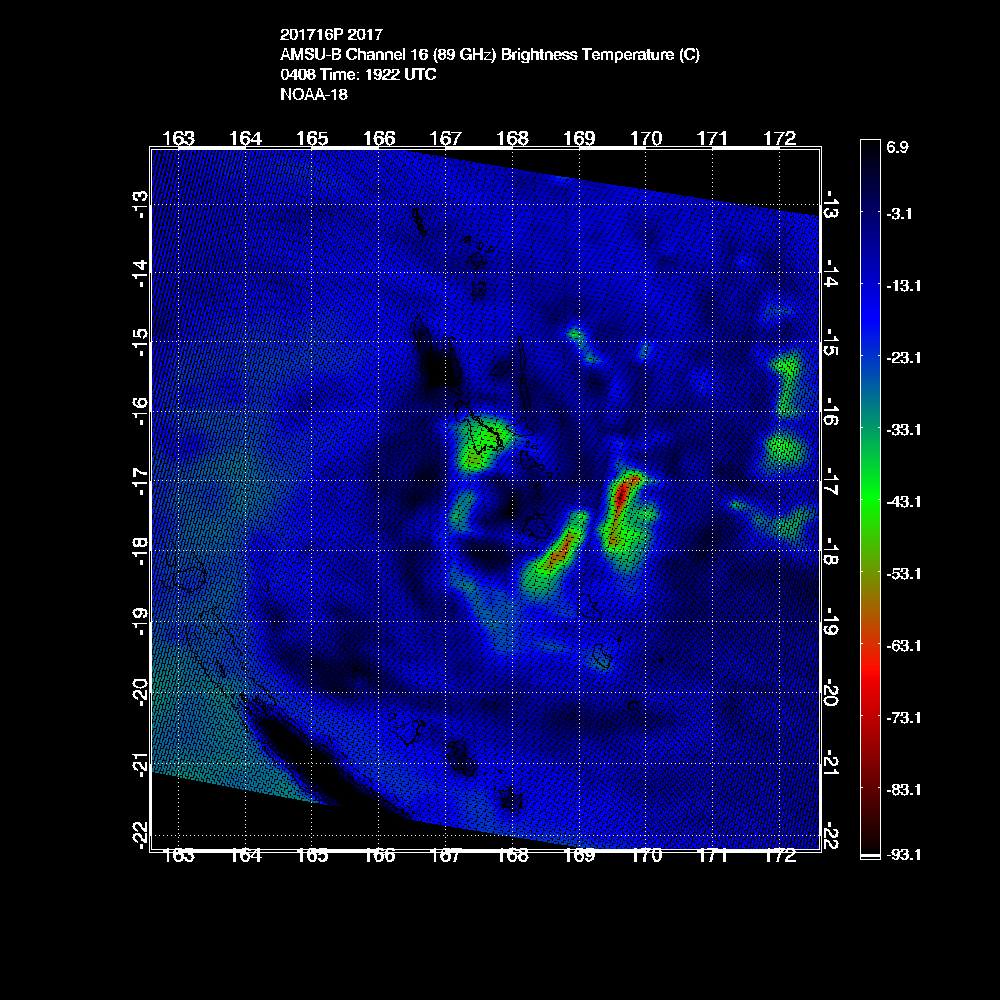Click longitude label "168" on the bottom axis
This screenshot has height=1000, width=1000.
click(x=512, y=856)
